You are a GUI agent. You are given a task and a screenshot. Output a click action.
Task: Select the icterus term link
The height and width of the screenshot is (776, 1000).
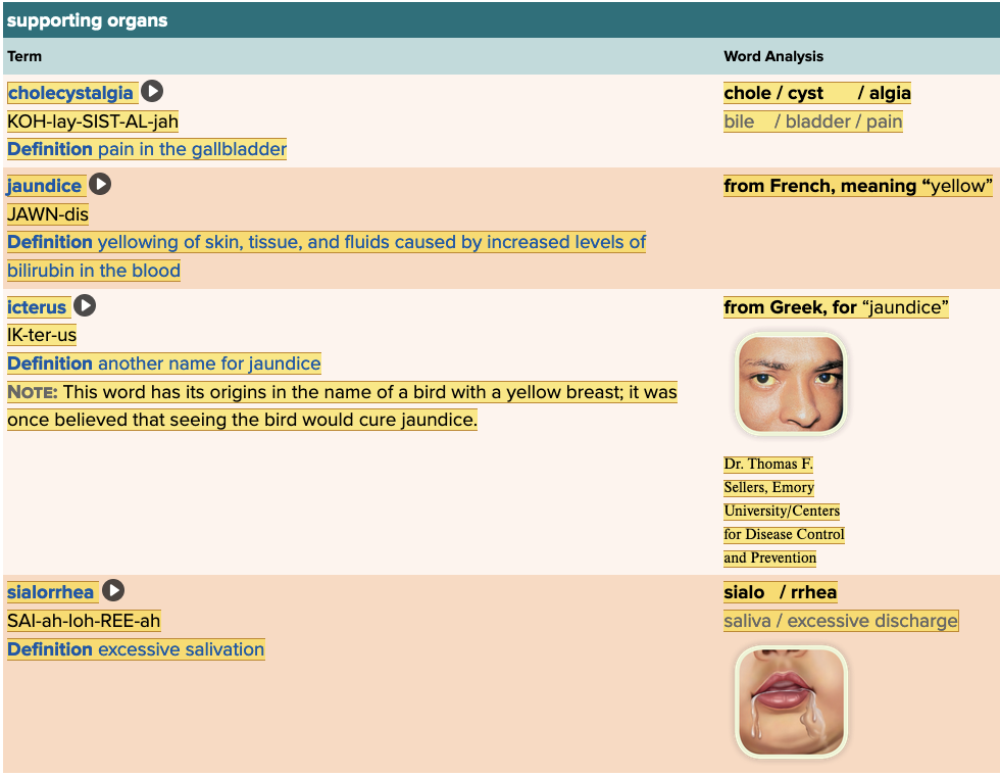[x=37, y=307]
